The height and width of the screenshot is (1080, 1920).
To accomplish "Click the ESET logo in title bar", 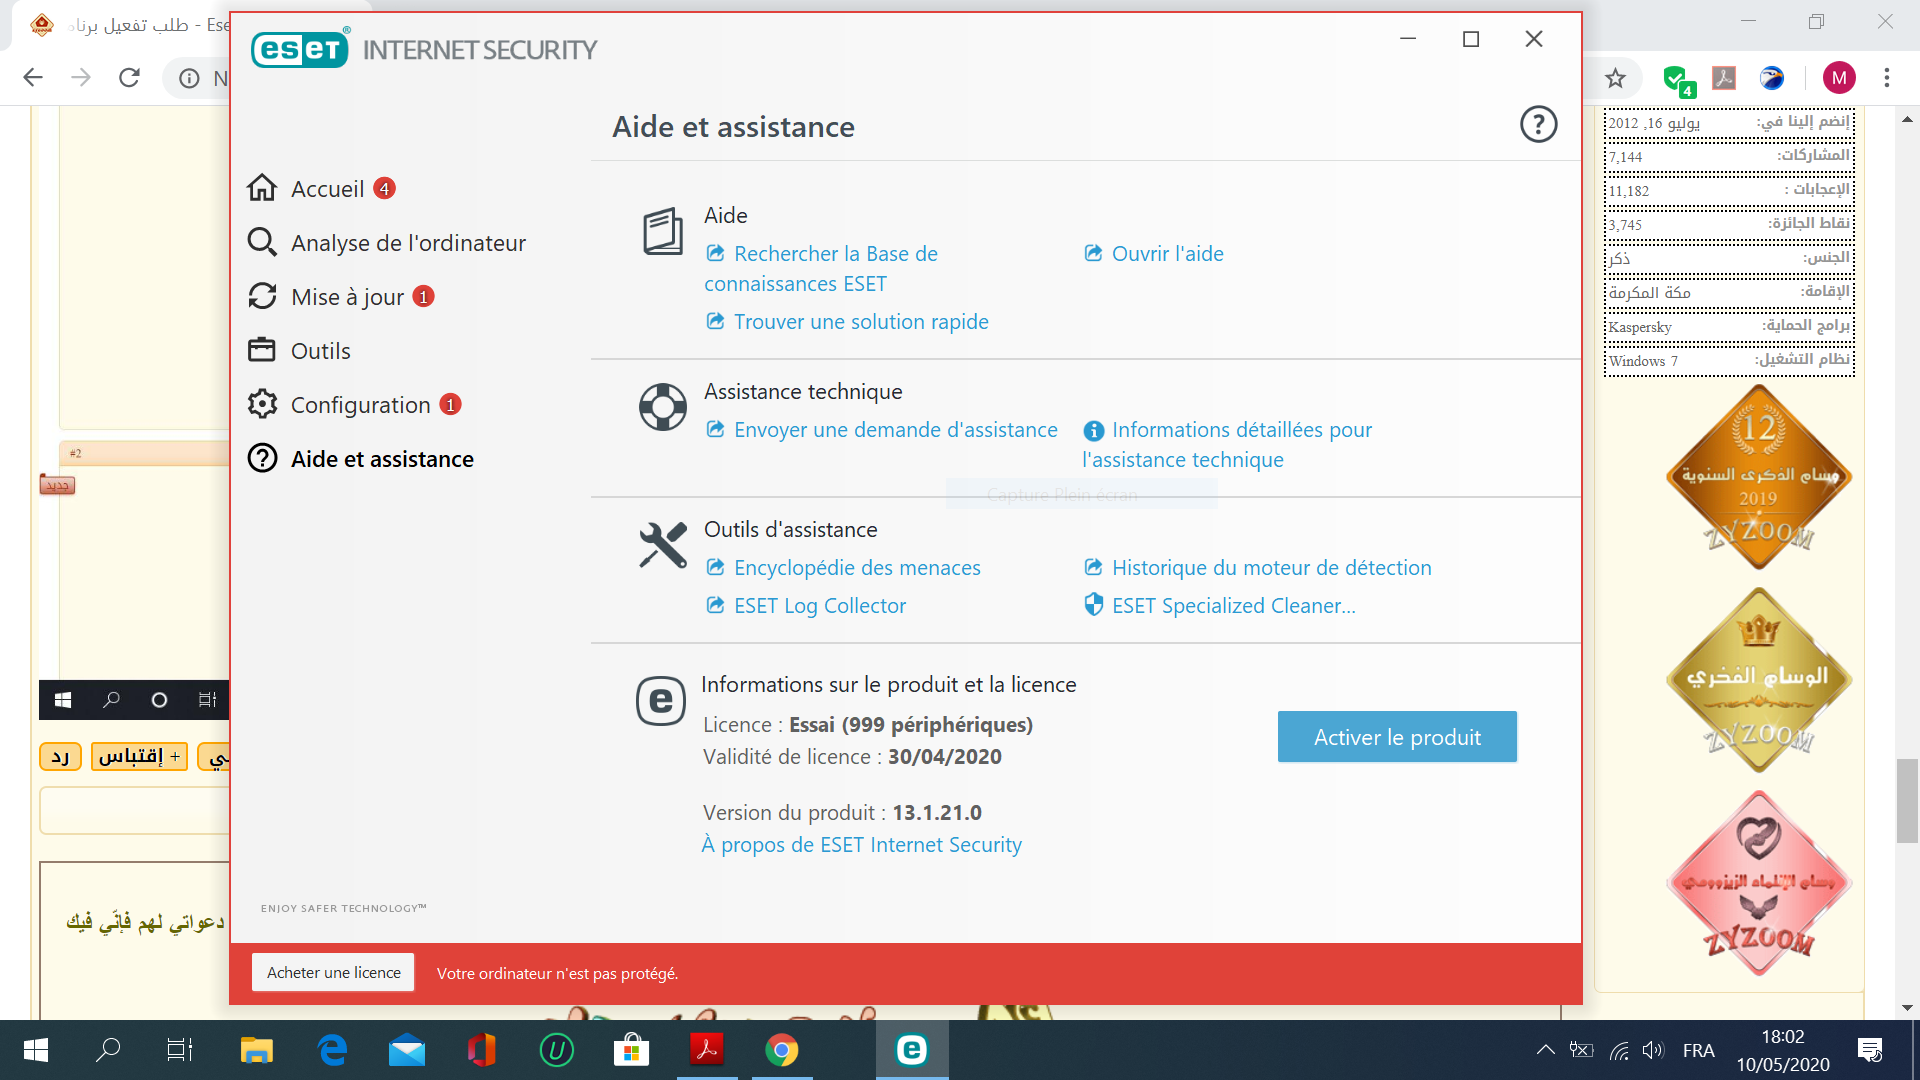I will (x=299, y=49).
